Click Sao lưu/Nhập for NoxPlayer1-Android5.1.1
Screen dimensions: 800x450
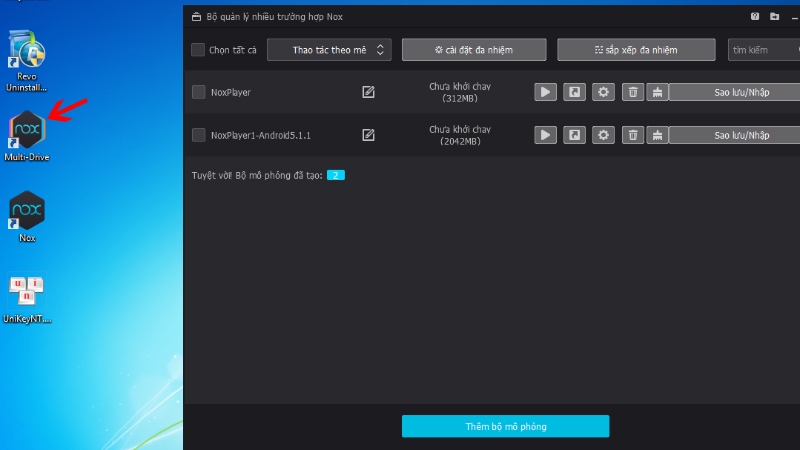(x=735, y=135)
